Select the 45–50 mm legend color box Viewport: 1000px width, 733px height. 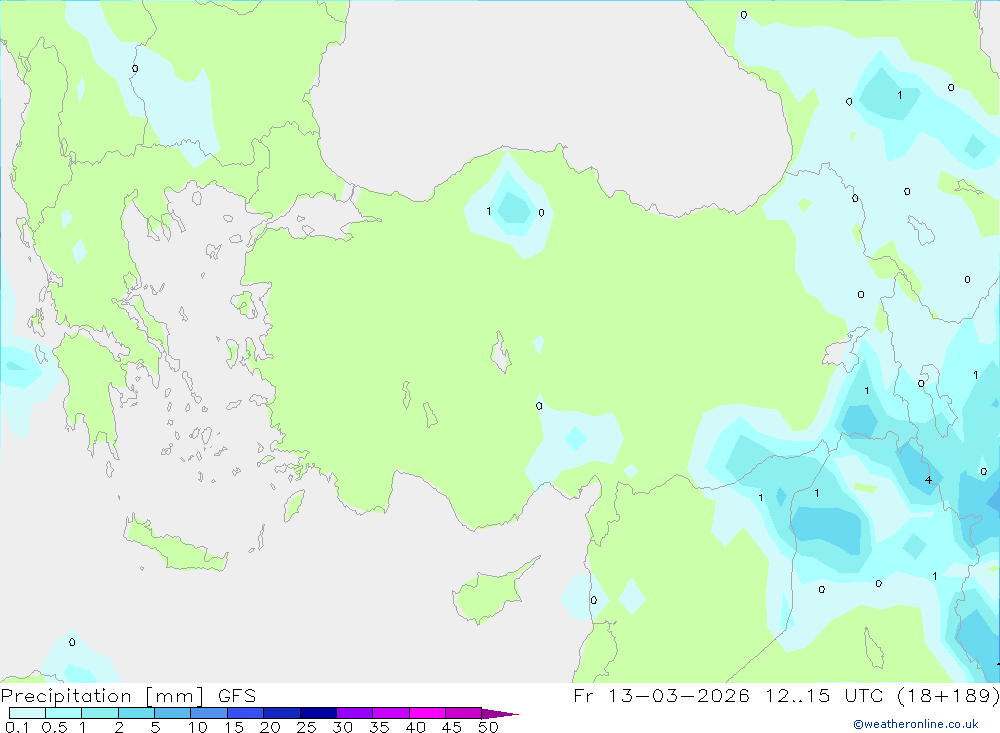click(463, 713)
